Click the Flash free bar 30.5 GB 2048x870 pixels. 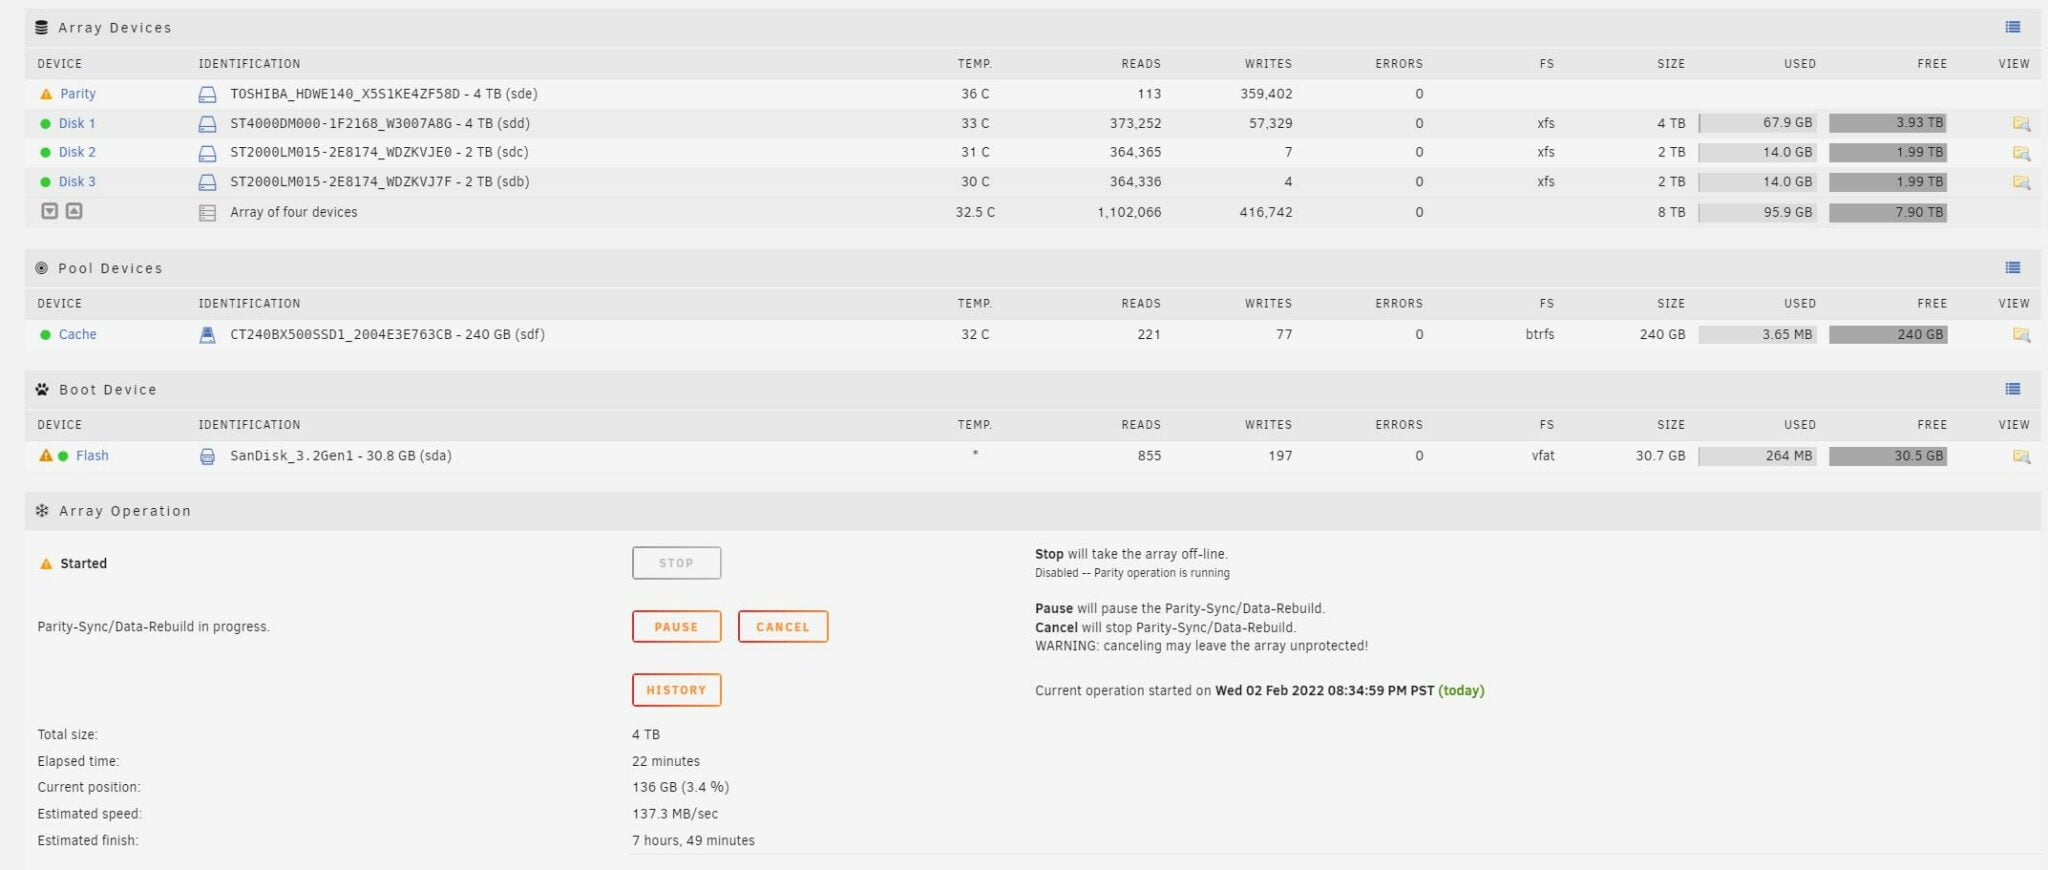pos(1888,456)
